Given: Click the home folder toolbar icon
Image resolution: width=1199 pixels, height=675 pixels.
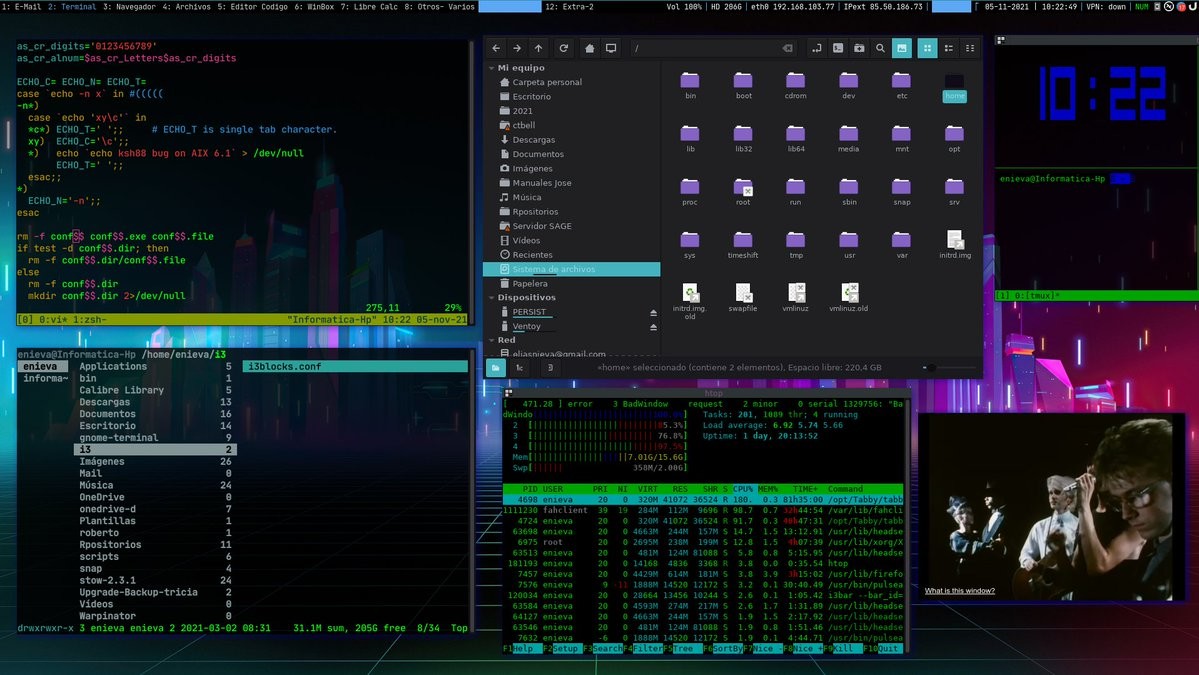Looking at the screenshot, I should 590,48.
